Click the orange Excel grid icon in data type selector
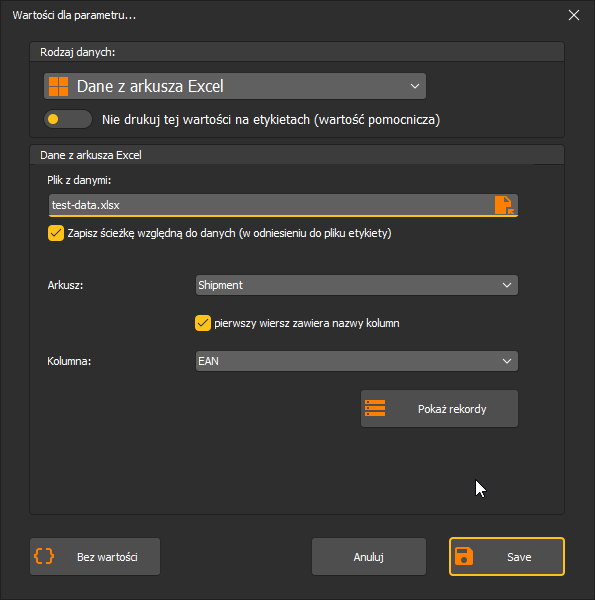The image size is (595, 600). (59, 86)
